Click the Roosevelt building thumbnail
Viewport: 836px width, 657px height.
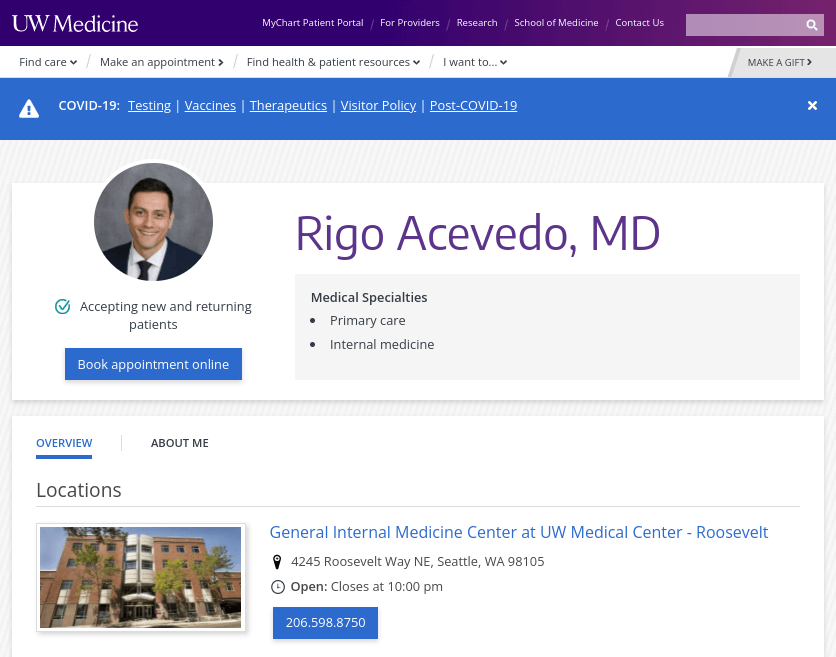[141, 578]
